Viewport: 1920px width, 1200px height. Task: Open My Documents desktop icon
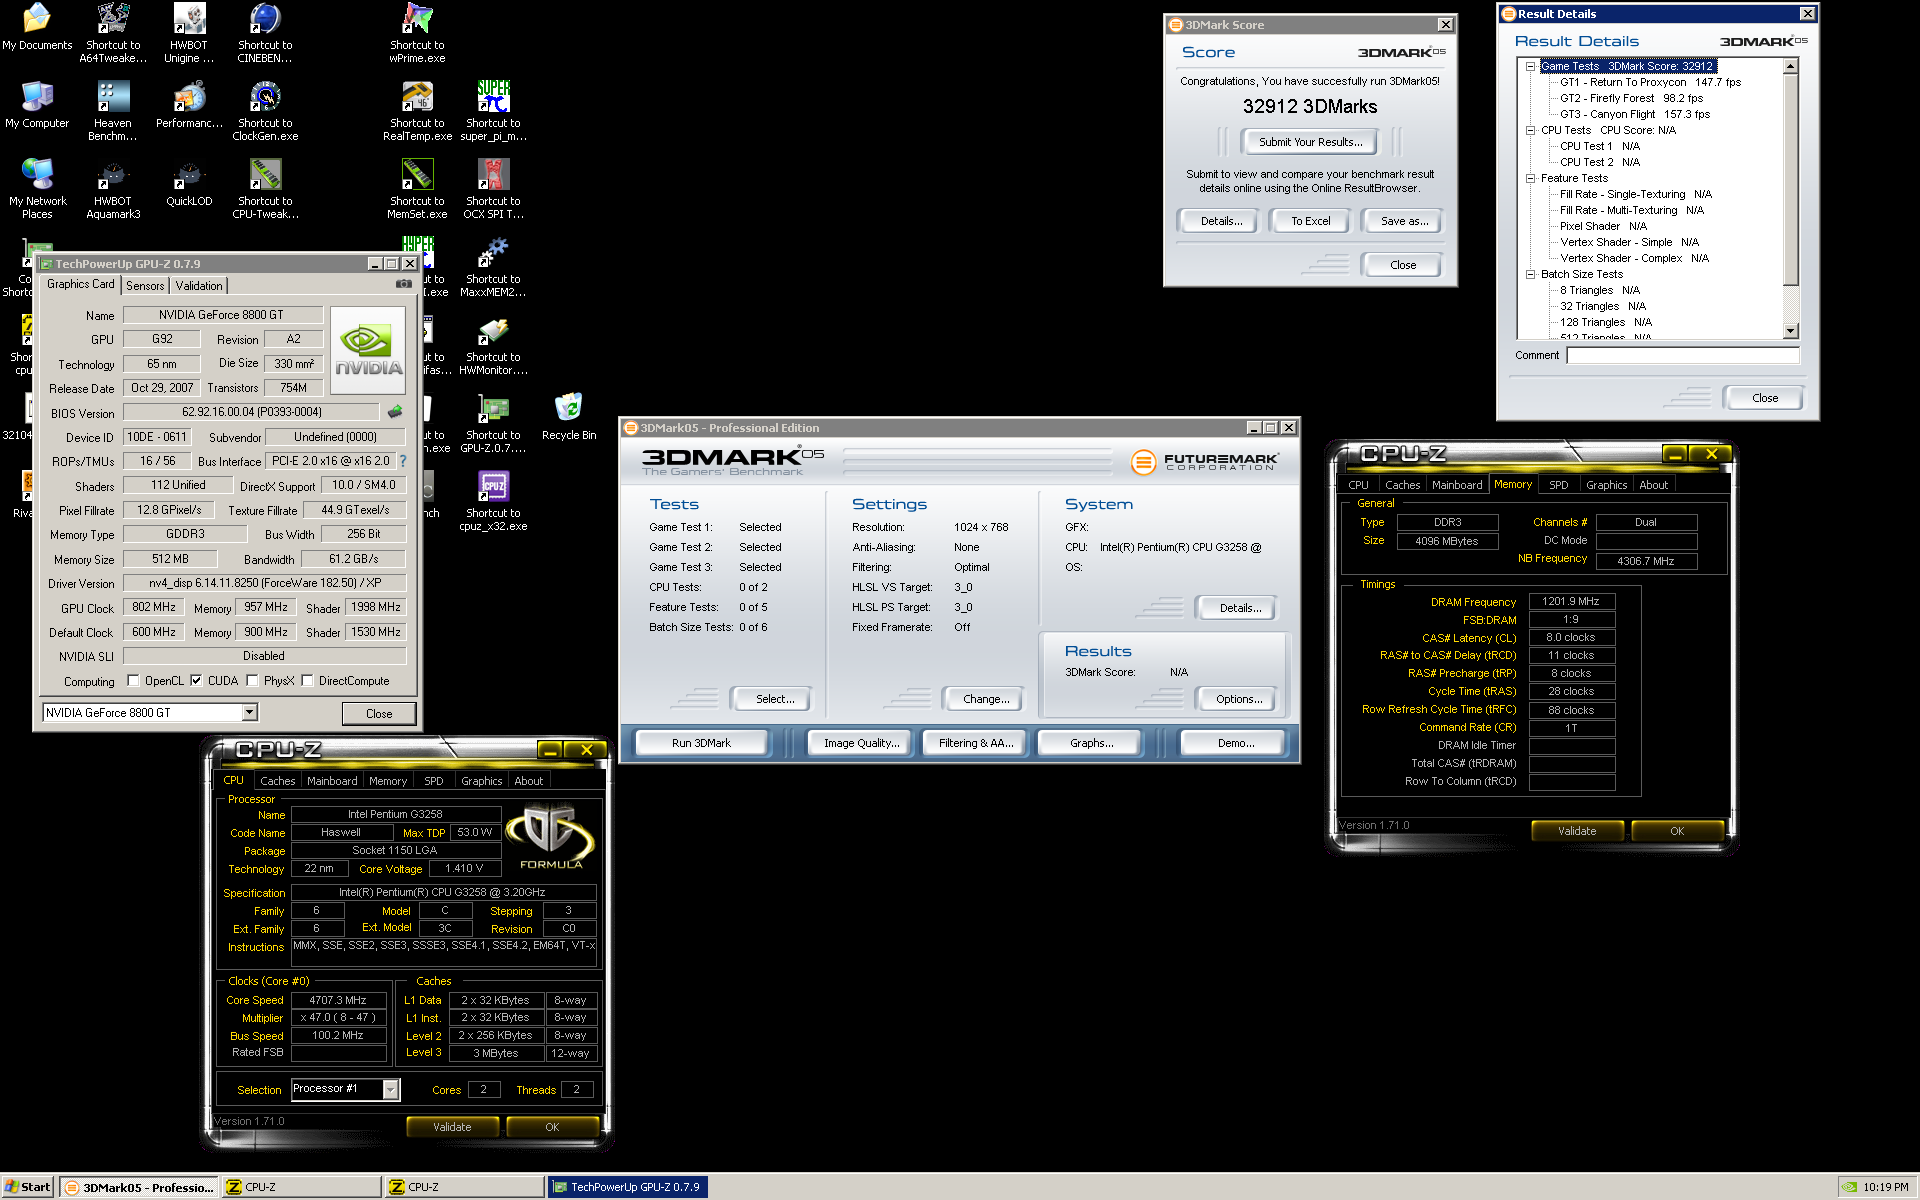coord(37,27)
